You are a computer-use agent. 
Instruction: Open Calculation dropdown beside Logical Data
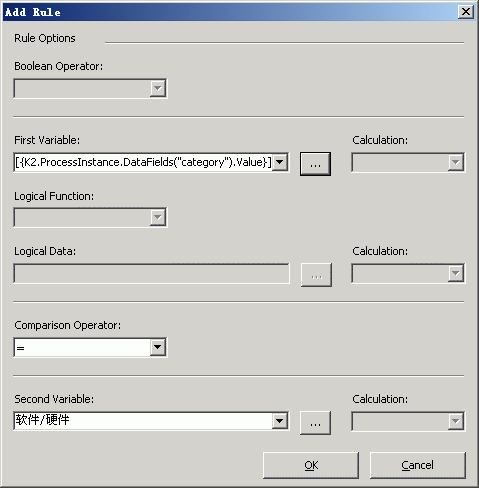pyautogui.click(x=455, y=274)
